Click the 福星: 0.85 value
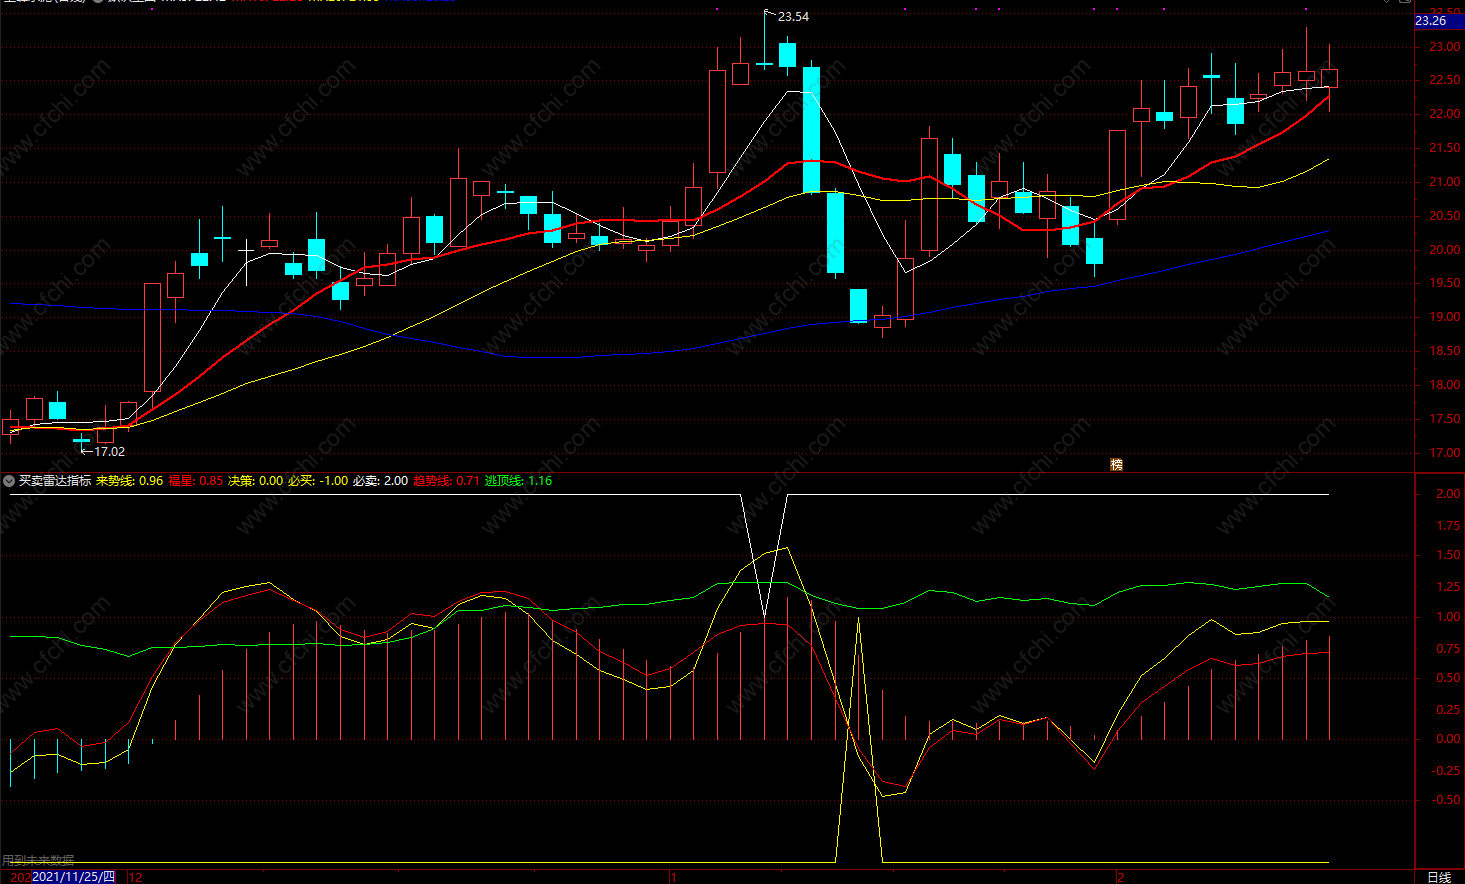 point(195,481)
